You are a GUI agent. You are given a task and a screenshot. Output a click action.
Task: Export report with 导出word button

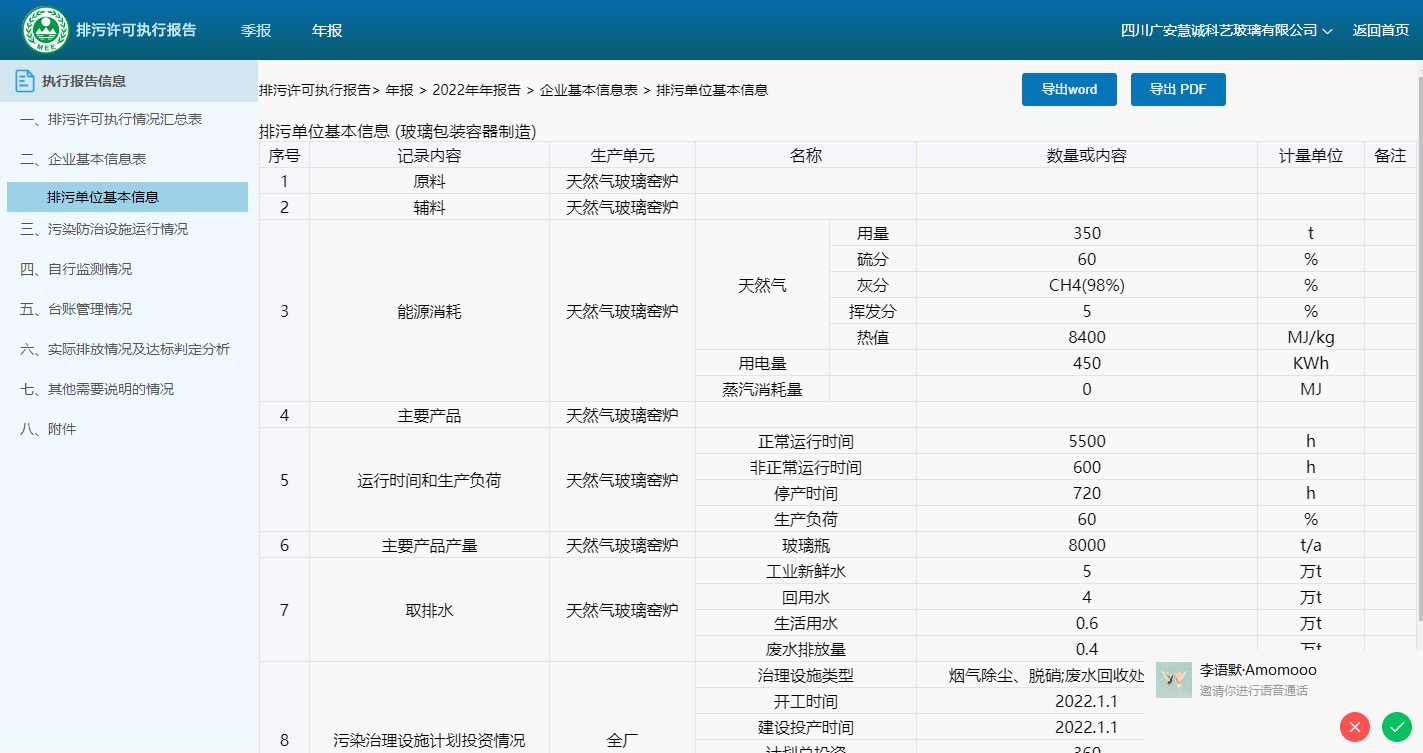(x=1069, y=89)
